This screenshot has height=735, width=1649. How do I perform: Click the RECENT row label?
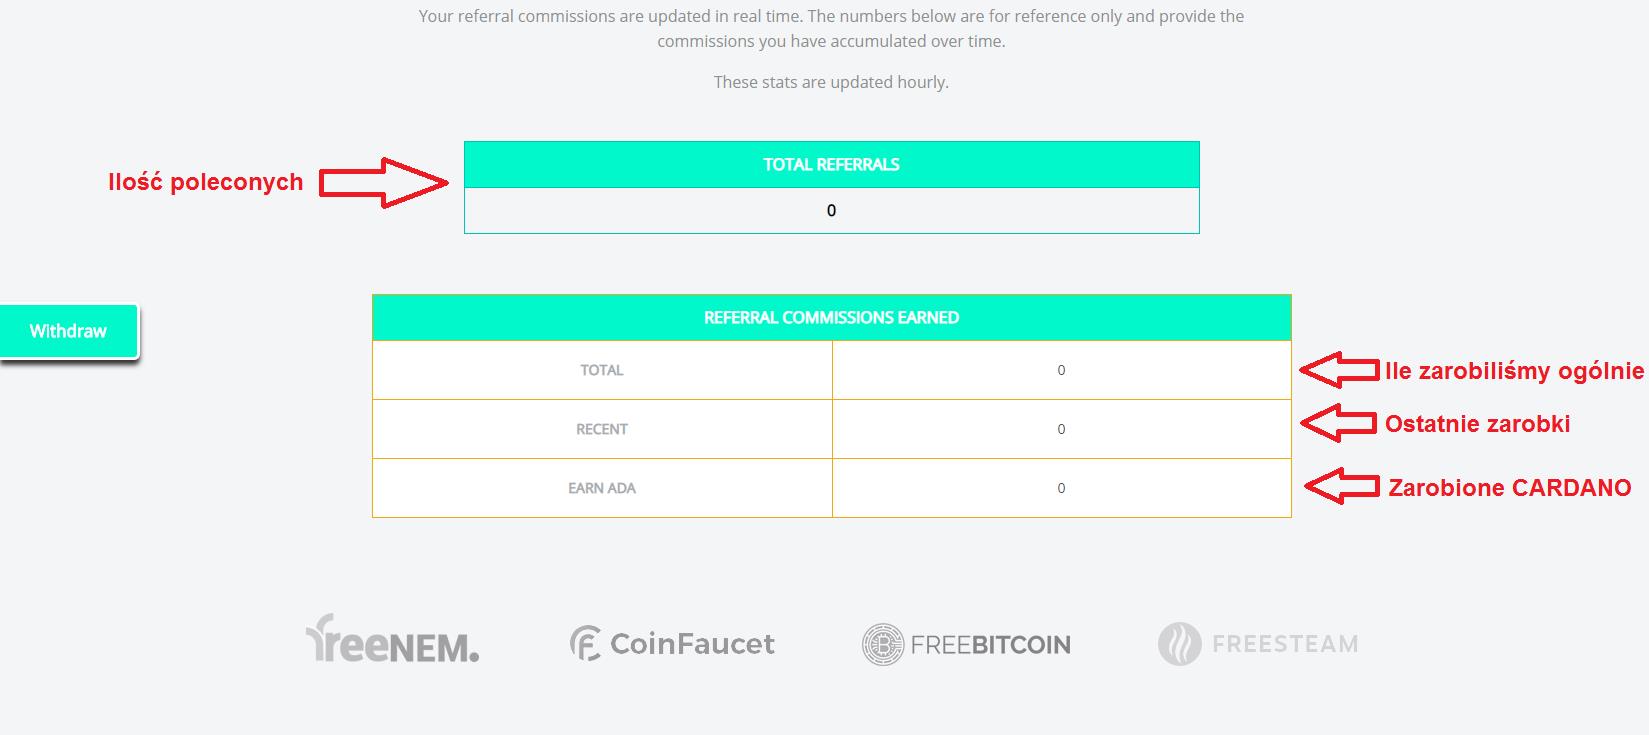pyautogui.click(x=602, y=429)
